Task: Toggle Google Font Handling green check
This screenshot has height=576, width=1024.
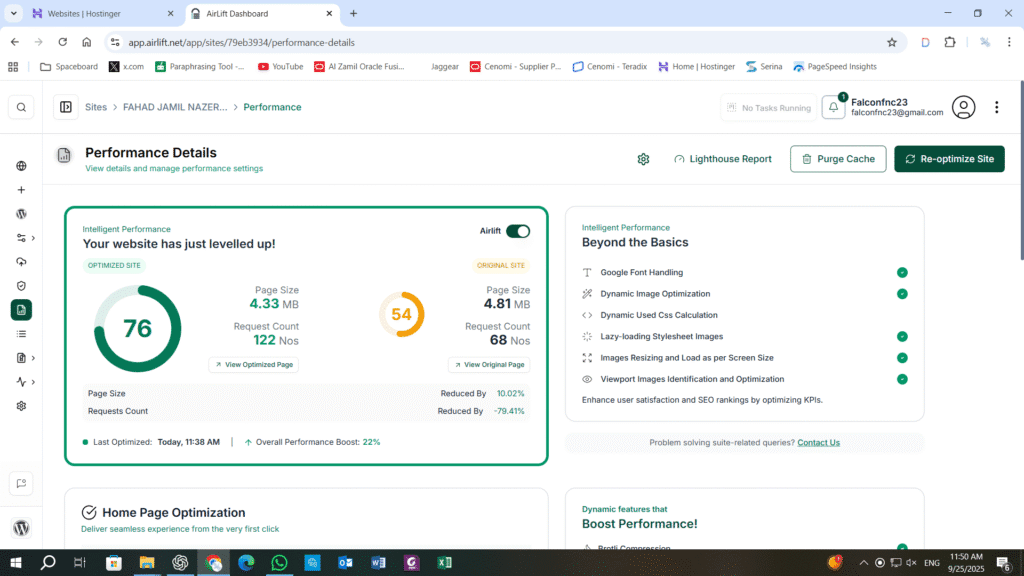Action: point(902,272)
